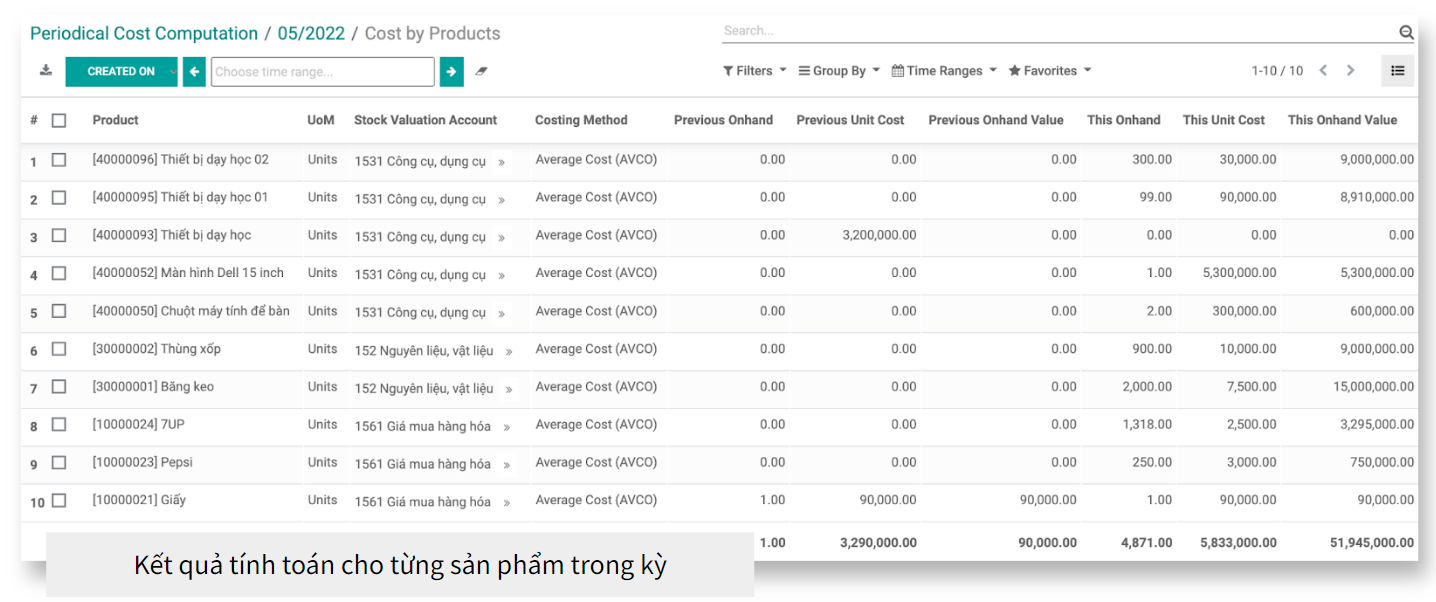Check the box for Màn hình Dell 15 inch

click(x=59, y=273)
